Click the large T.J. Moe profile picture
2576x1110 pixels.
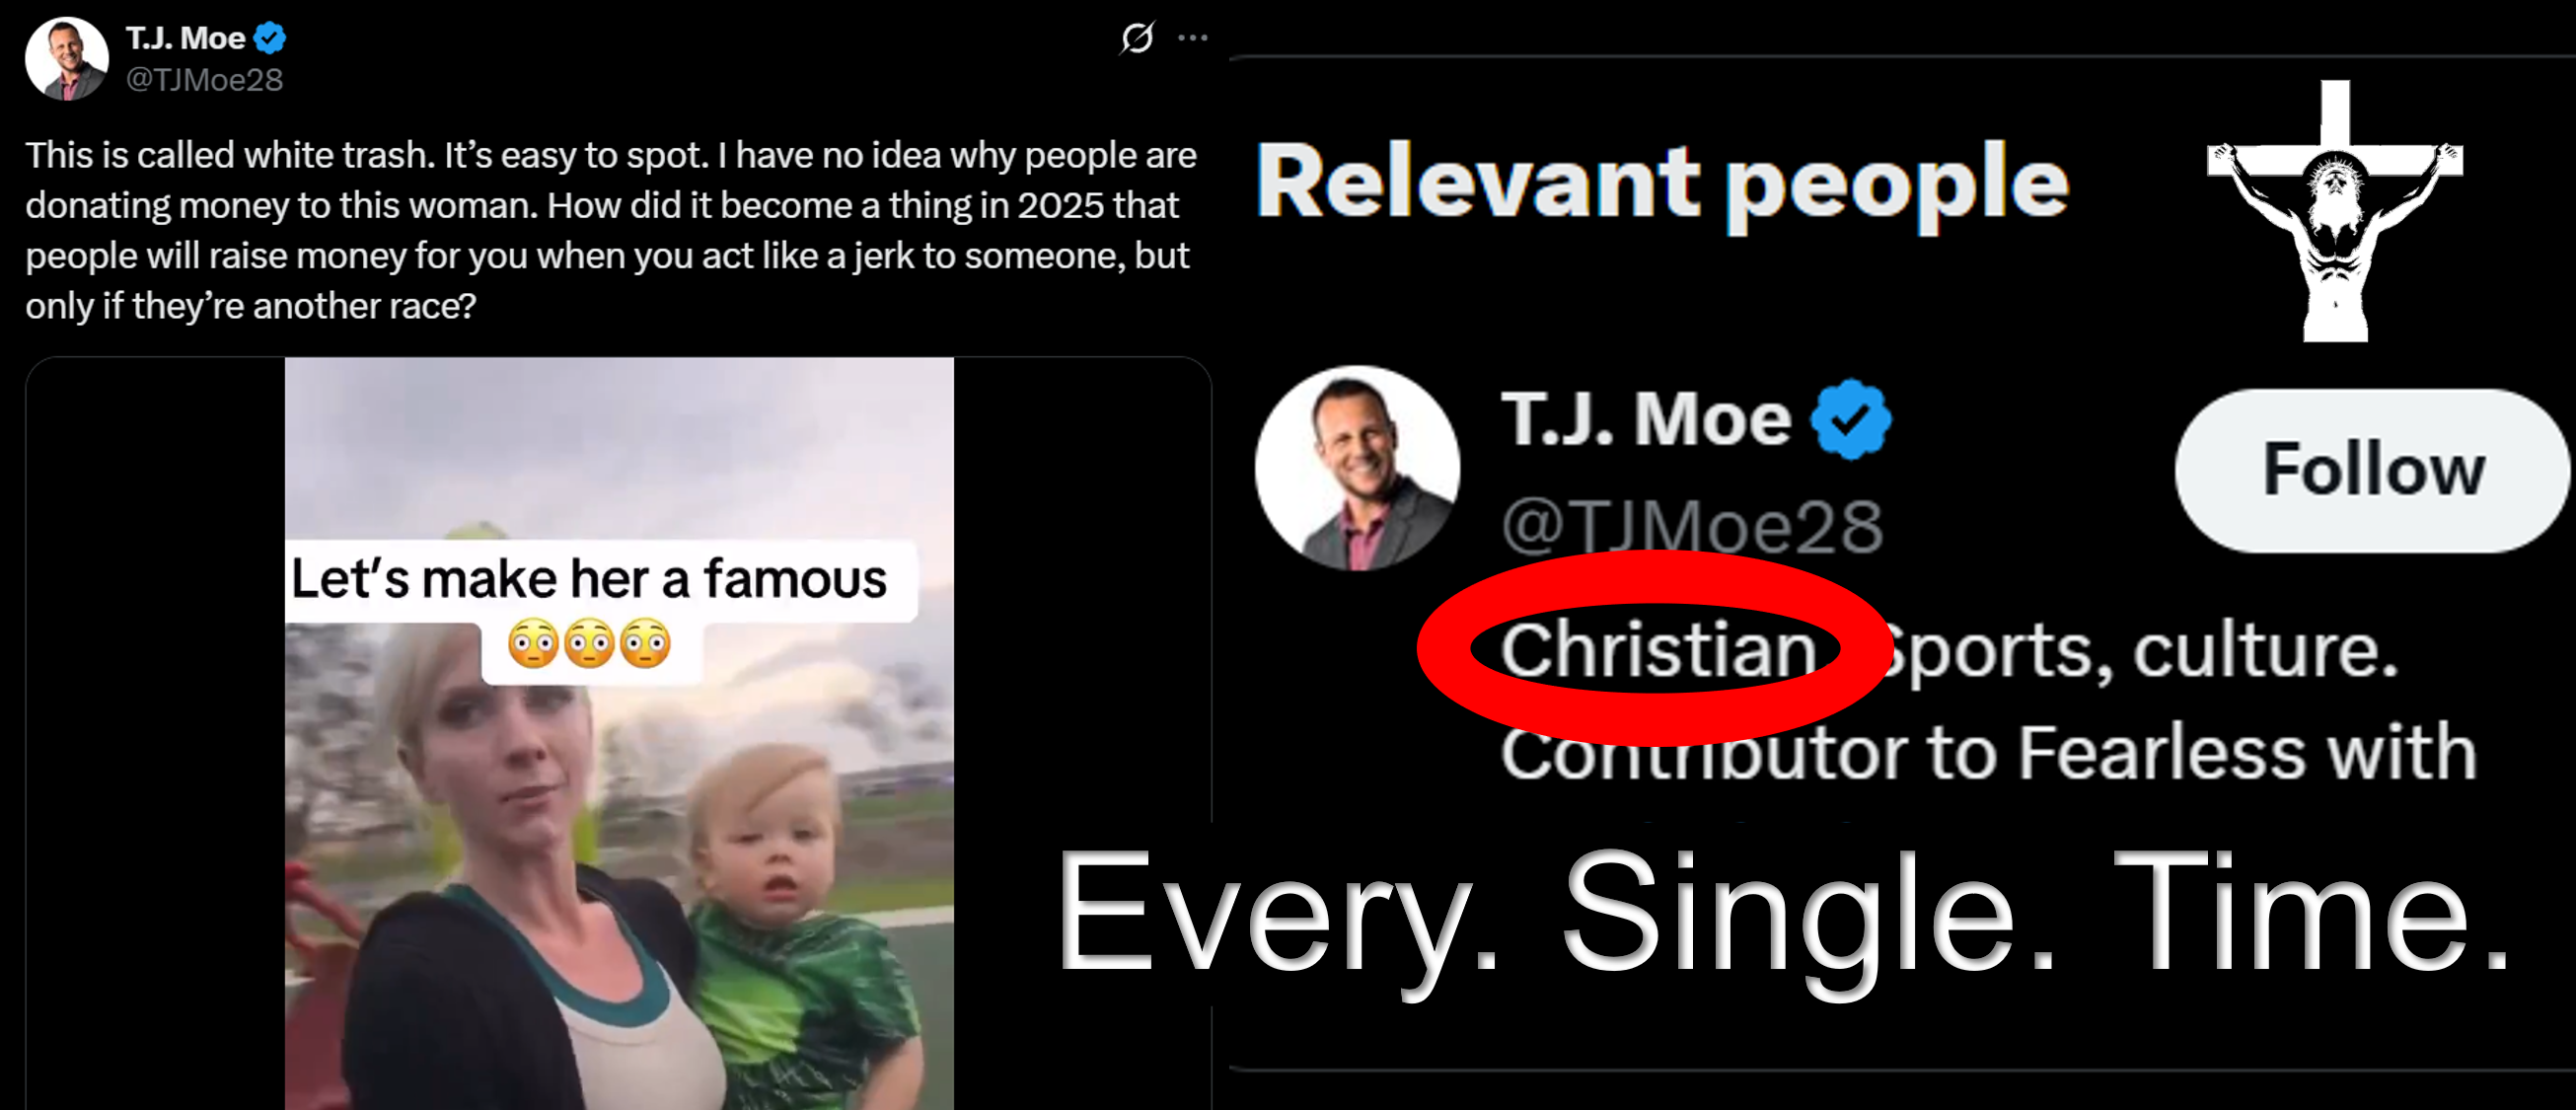pyautogui.click(x=1358, y=468)
